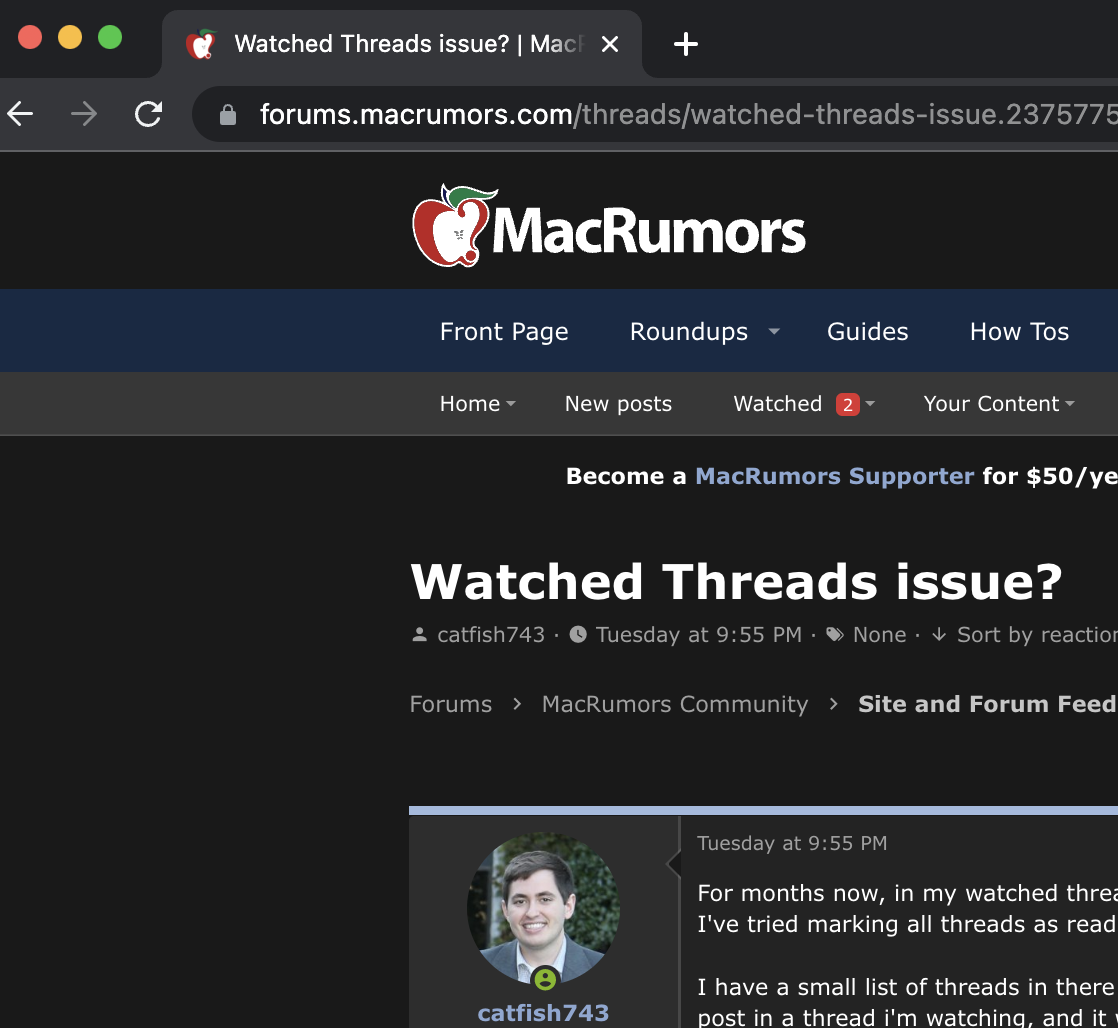Screen dimensions: 1118x1028
Task: Click the address bar URL
Action: (x=688, y=114)
